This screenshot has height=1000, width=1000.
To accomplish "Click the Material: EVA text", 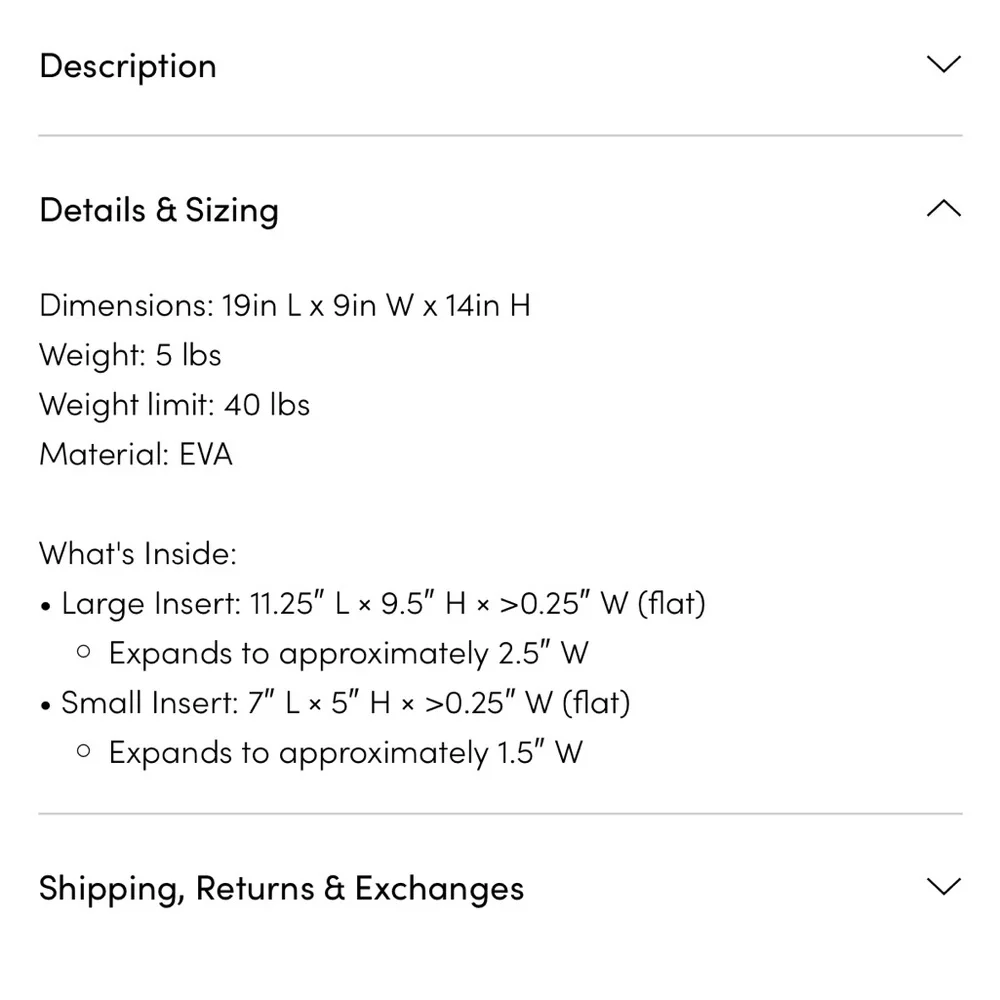I will (x=136, y=454).
